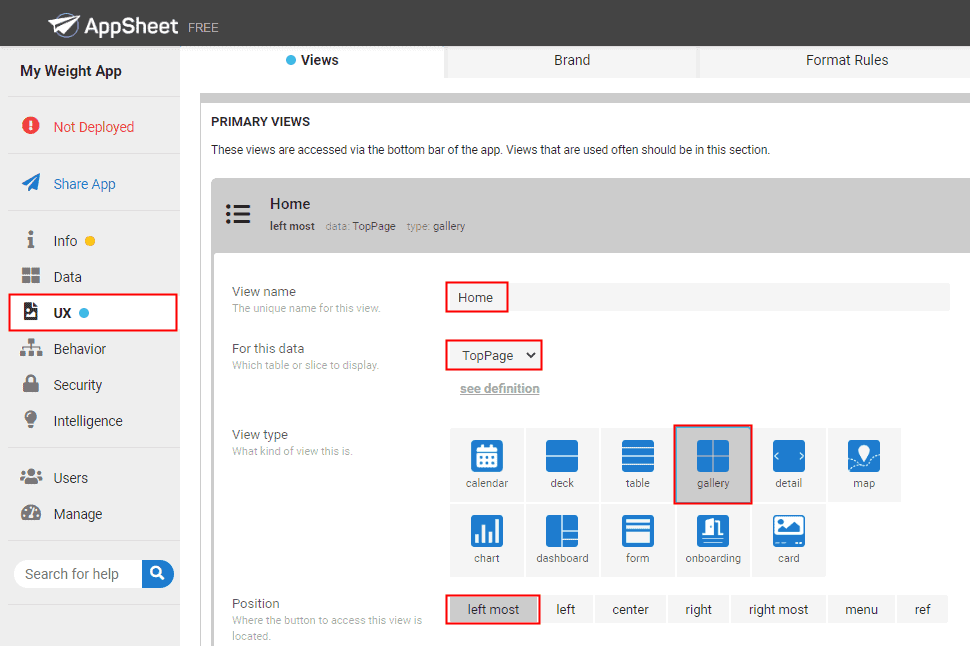The height and width of the screenshot is (646, 970).
Task: Open the Intelligence section label
Action: point(88,421)
